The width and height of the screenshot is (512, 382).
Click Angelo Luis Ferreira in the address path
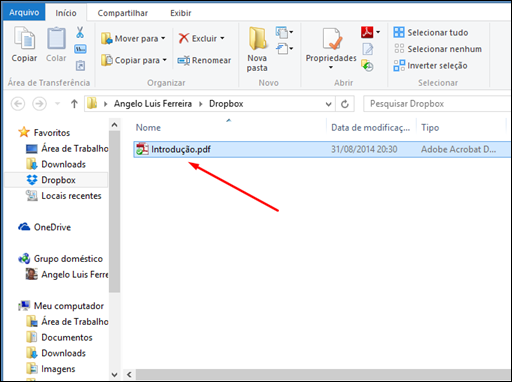tap(153, 104)
